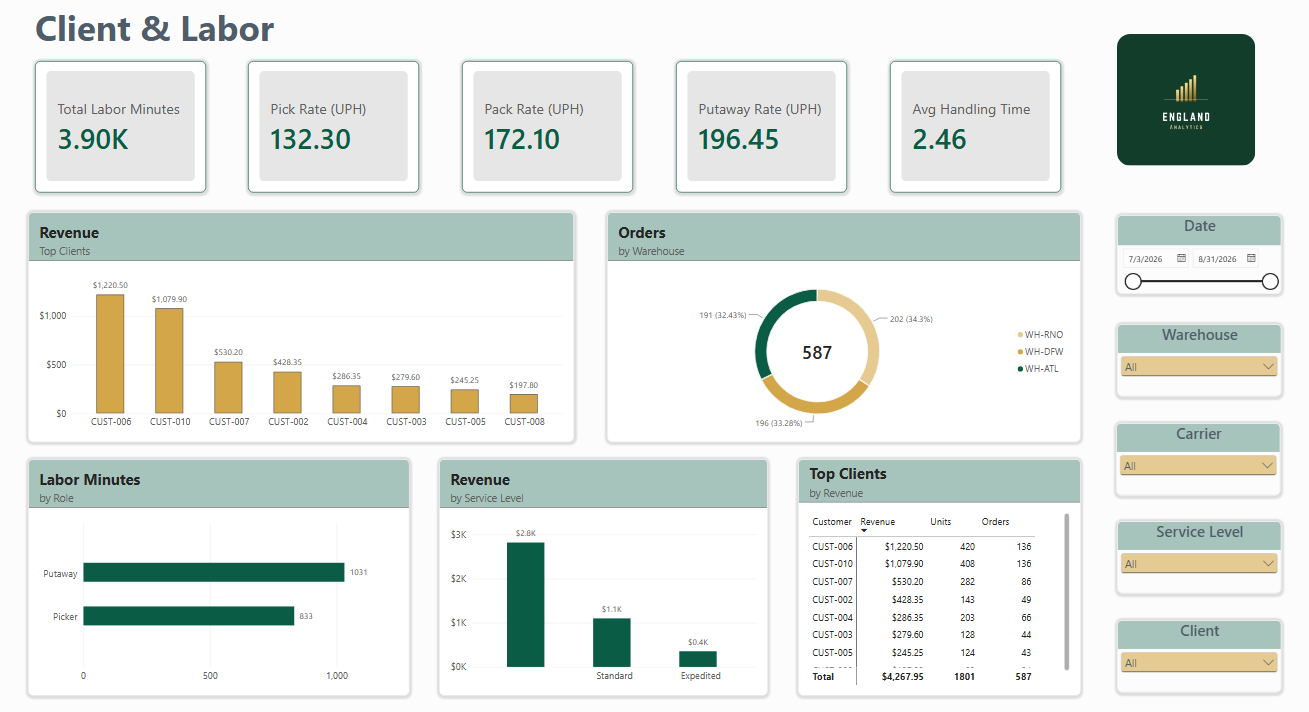
Task: Click the CUST-005 row in Top Clients
Action: tap(923, 653)
